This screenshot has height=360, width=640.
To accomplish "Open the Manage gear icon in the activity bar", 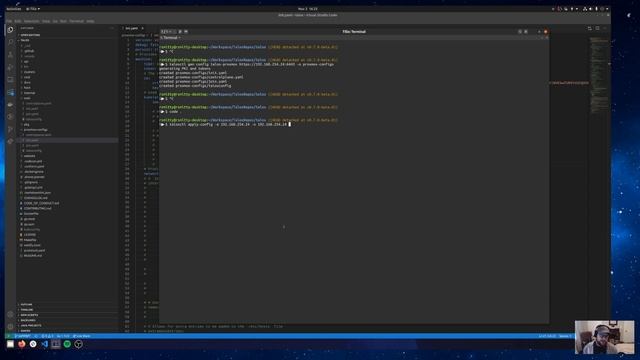I will (x=10, y=327).
